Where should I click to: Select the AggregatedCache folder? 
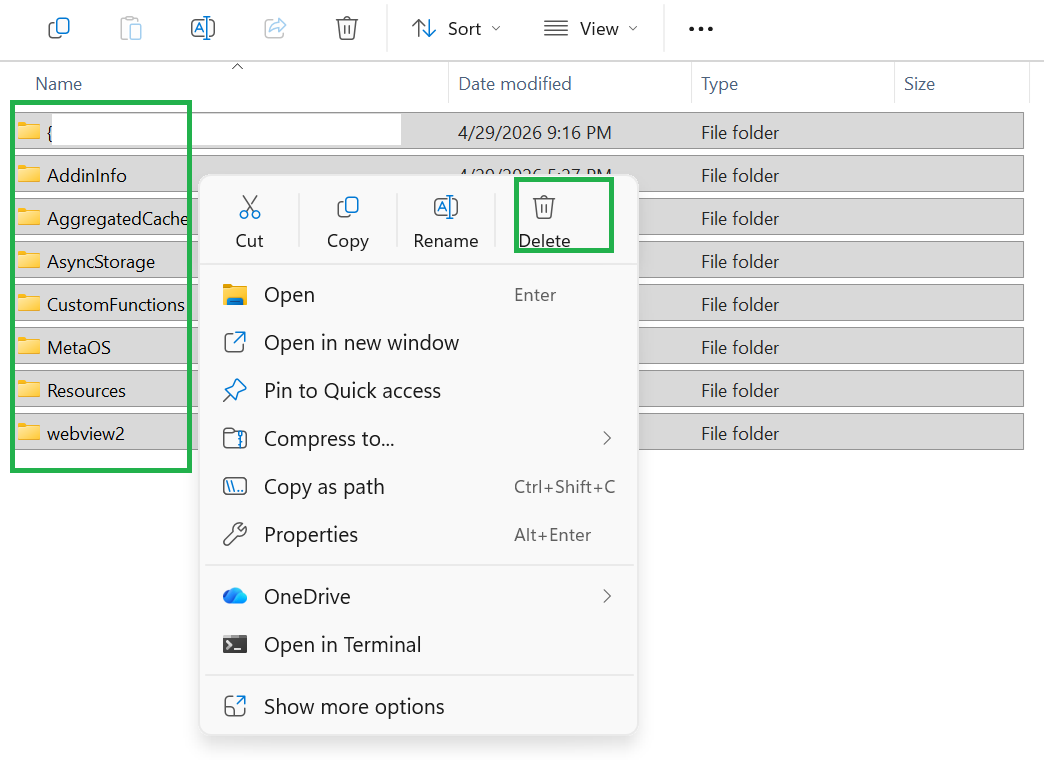118,218
